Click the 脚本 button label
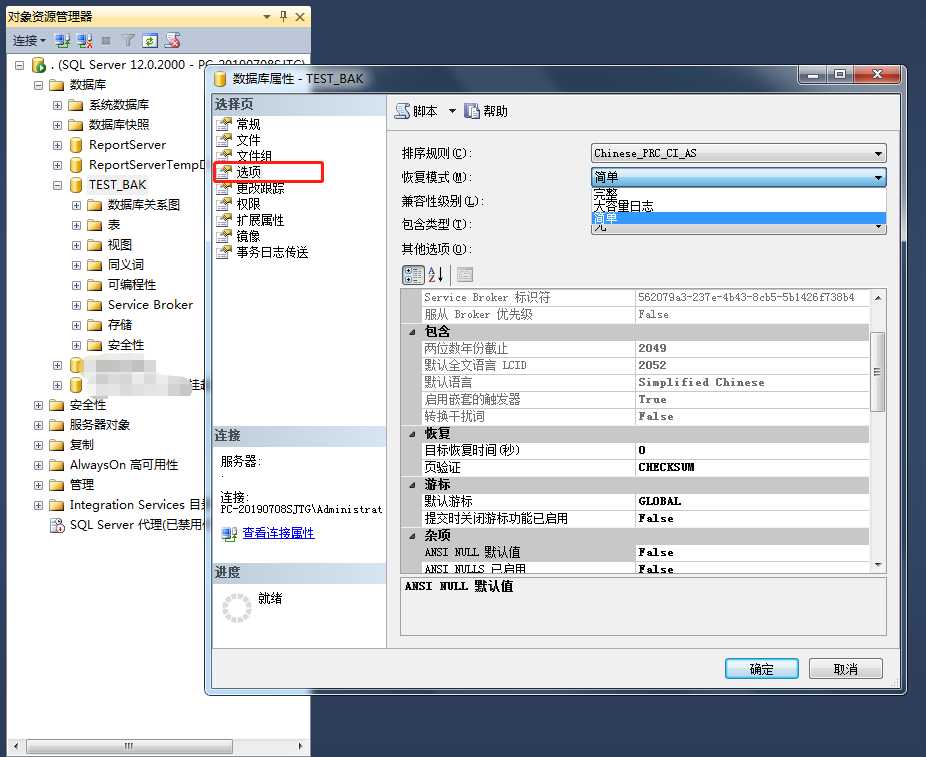926x757 pixels. pyautogui.click(x=425, y=111)
